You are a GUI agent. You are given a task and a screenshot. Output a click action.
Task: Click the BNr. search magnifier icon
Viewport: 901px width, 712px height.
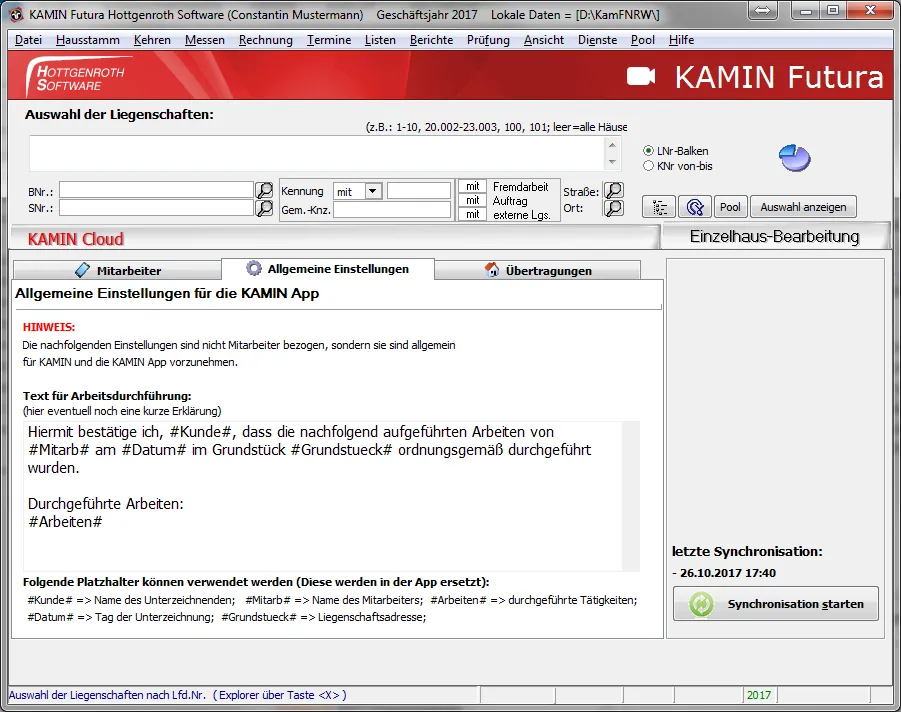(x=264, y=190)
